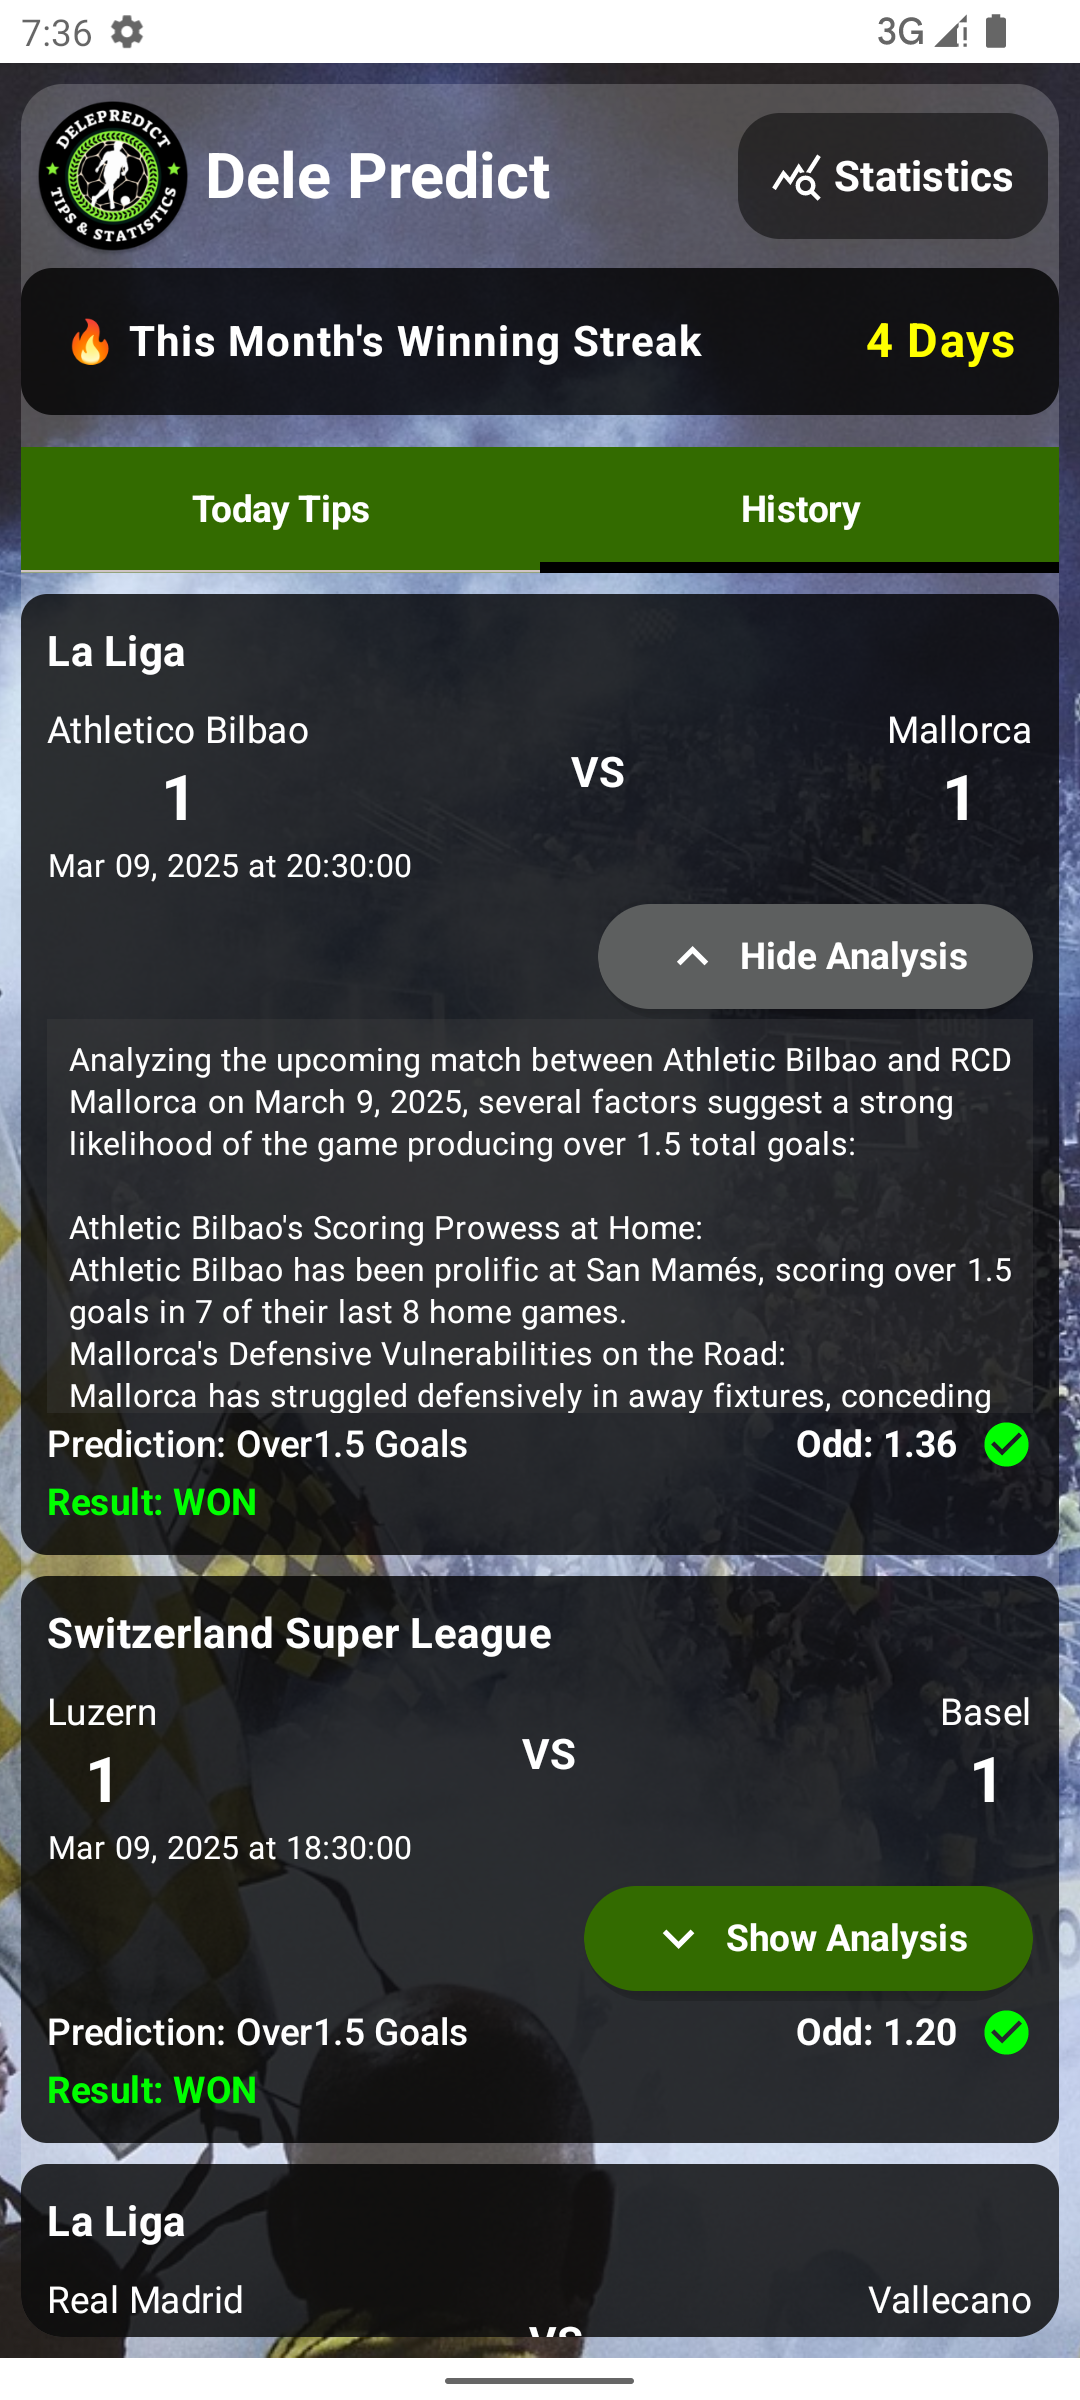Tap the battery icon in status bar
This screenshot has width=1080, height=2400.
click(x=996, y=32)
